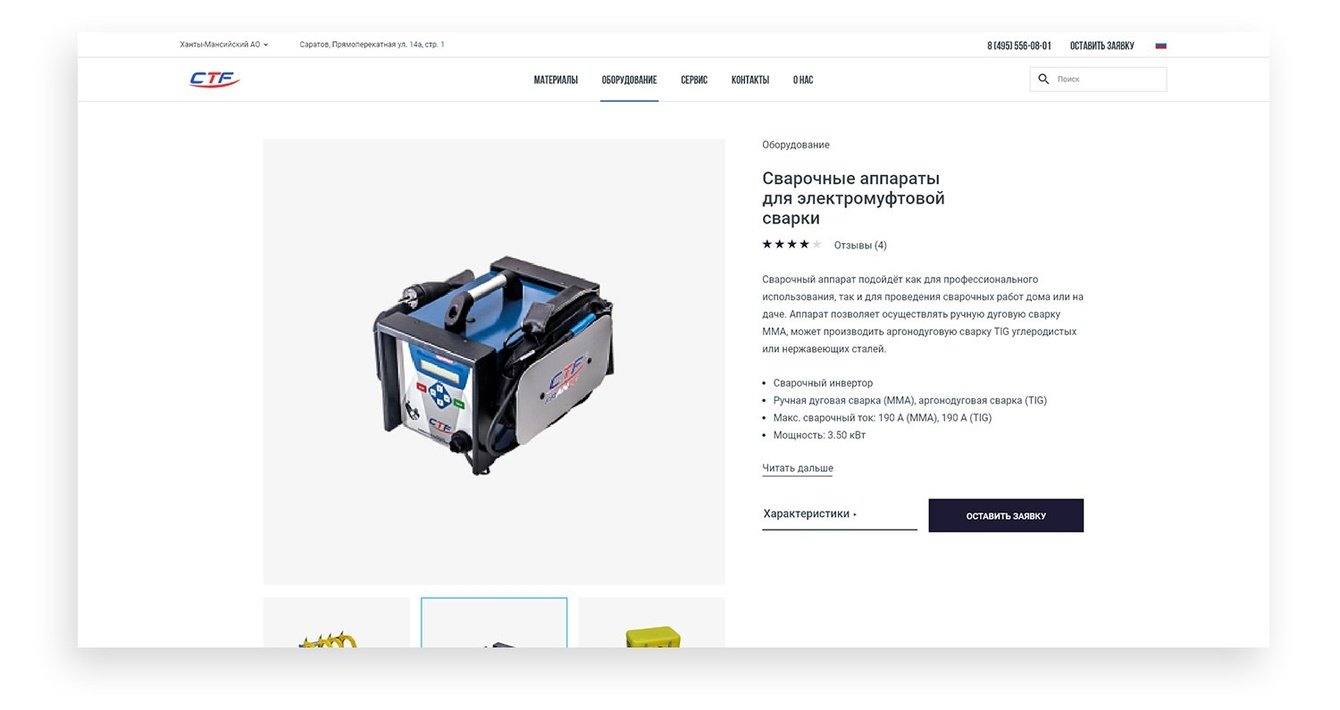Viewport: 1340px width, 710px height.
Task: Click the phone number 8 (495) 556-08-01
Action: [x=1019, y=45]
